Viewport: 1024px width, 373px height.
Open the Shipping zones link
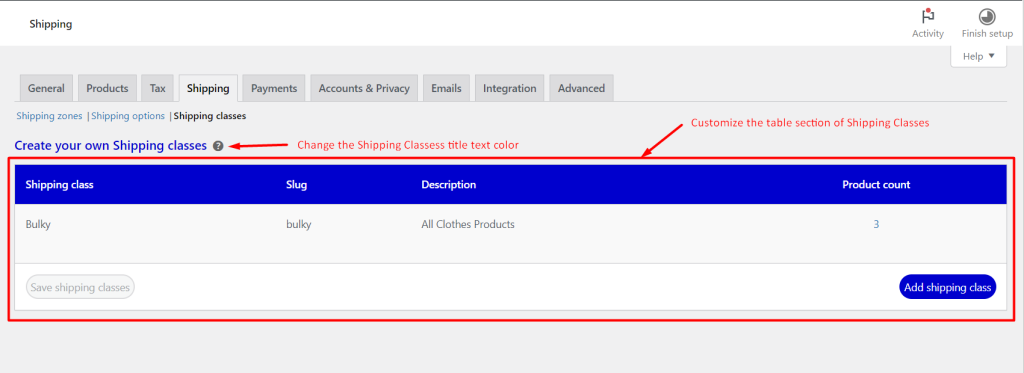pos(50,116)
